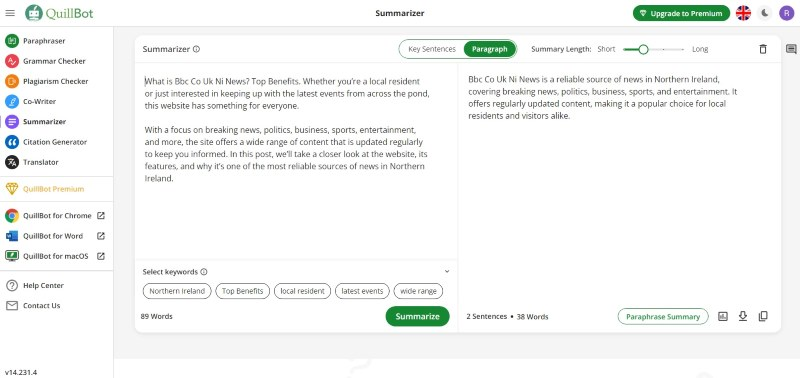Go to Grammar Checker in sidebar

pyautogui.click(x=54, y=61)
